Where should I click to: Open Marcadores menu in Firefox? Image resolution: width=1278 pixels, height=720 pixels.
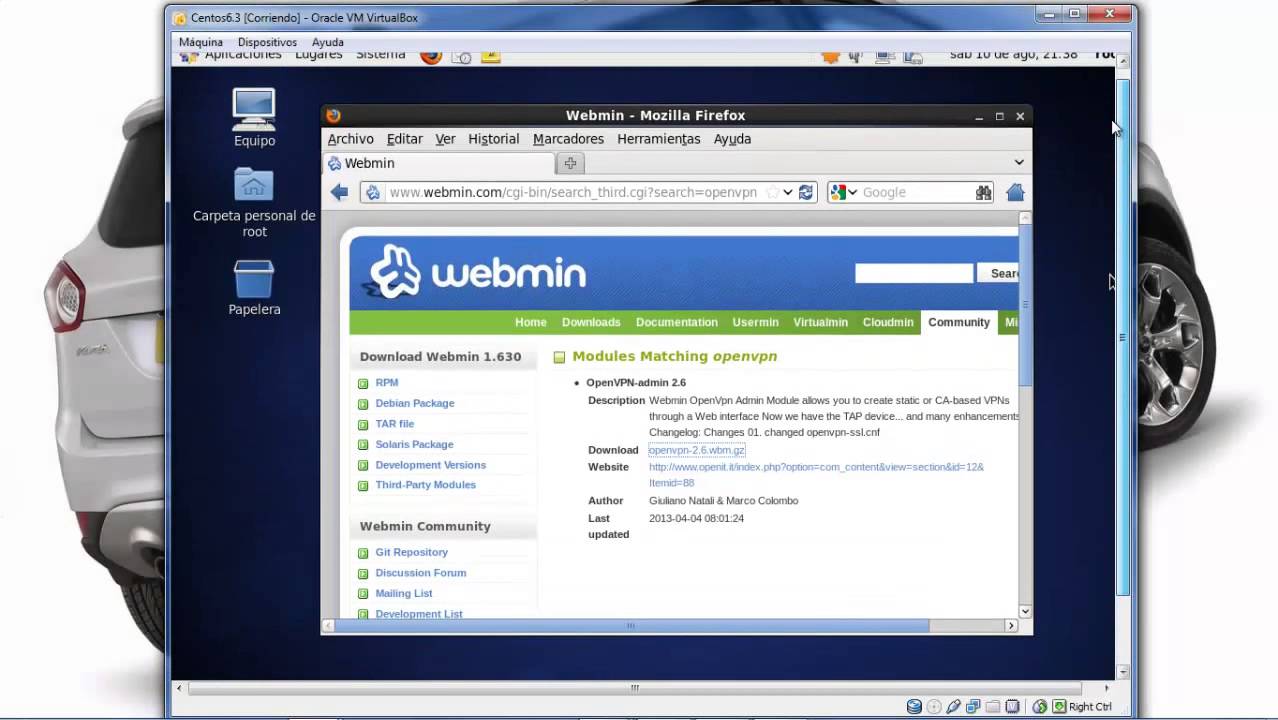(568, 139)
